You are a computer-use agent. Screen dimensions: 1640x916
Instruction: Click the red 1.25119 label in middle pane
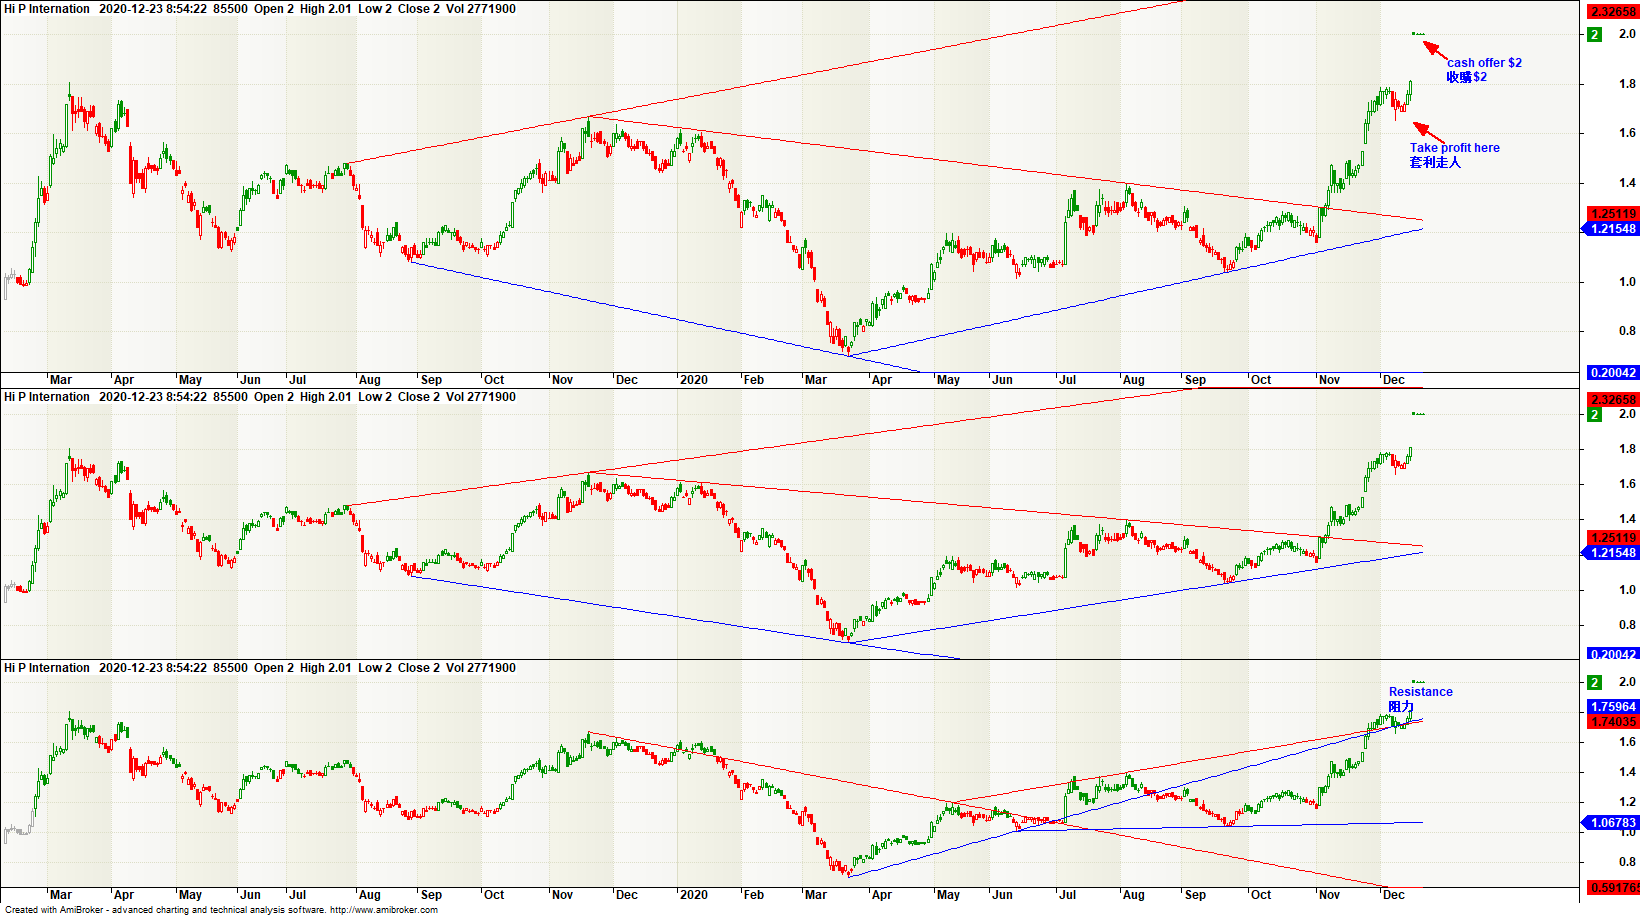[x=1613, y=538]
